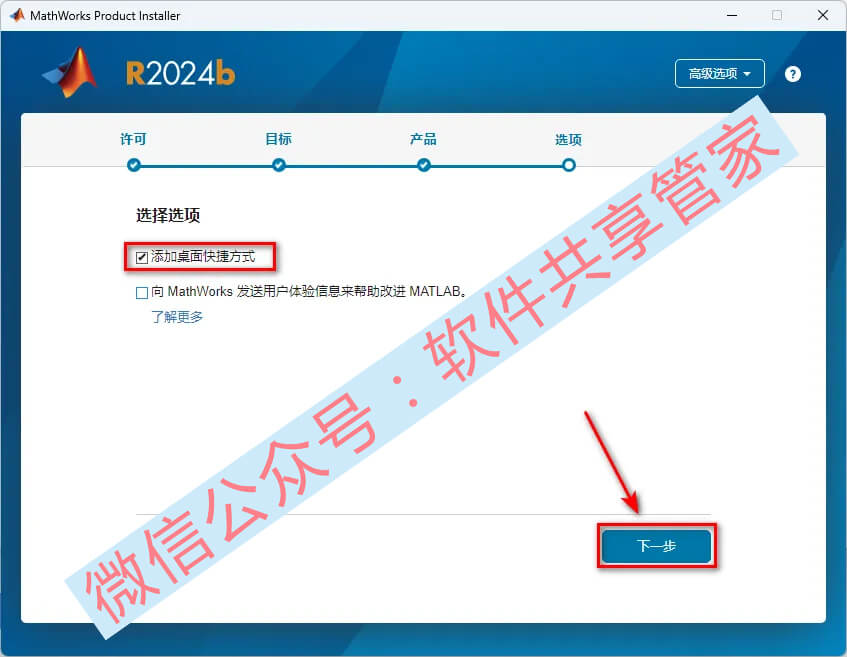Go to the 目标 step
The image size is (847, 657).
pos(278,139)
